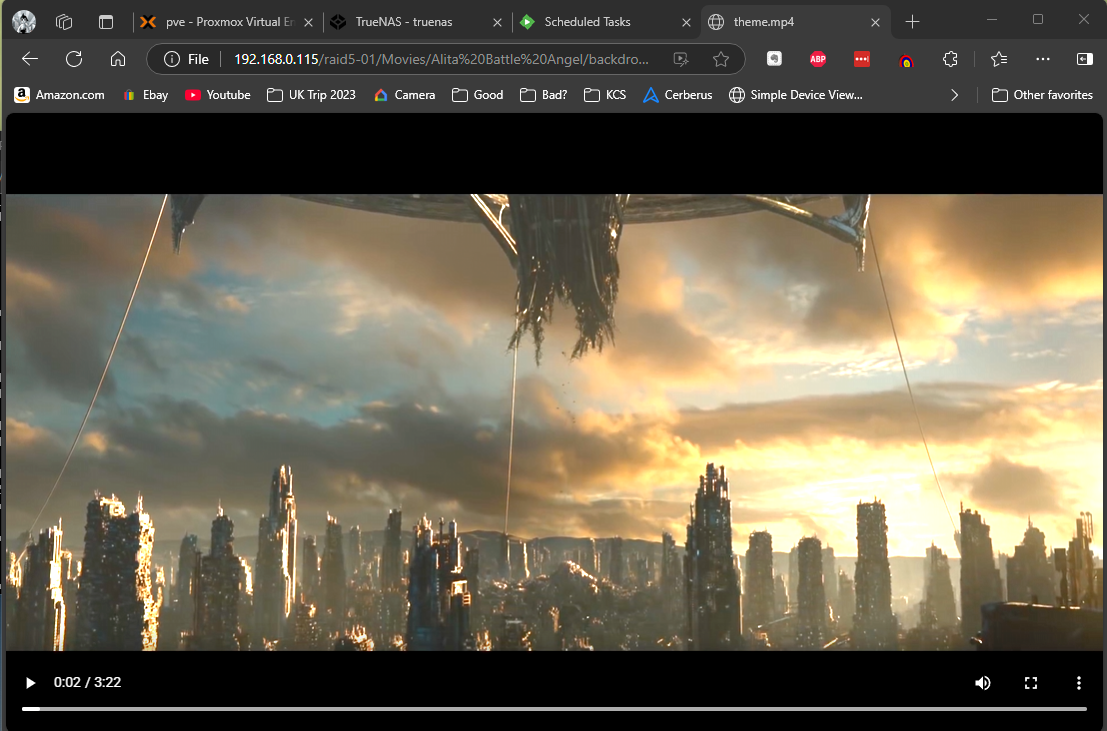Image resolution: width=1107 pixels, height=731 pixels.
Task: Go to the home page
Action: tap(118, 59)
